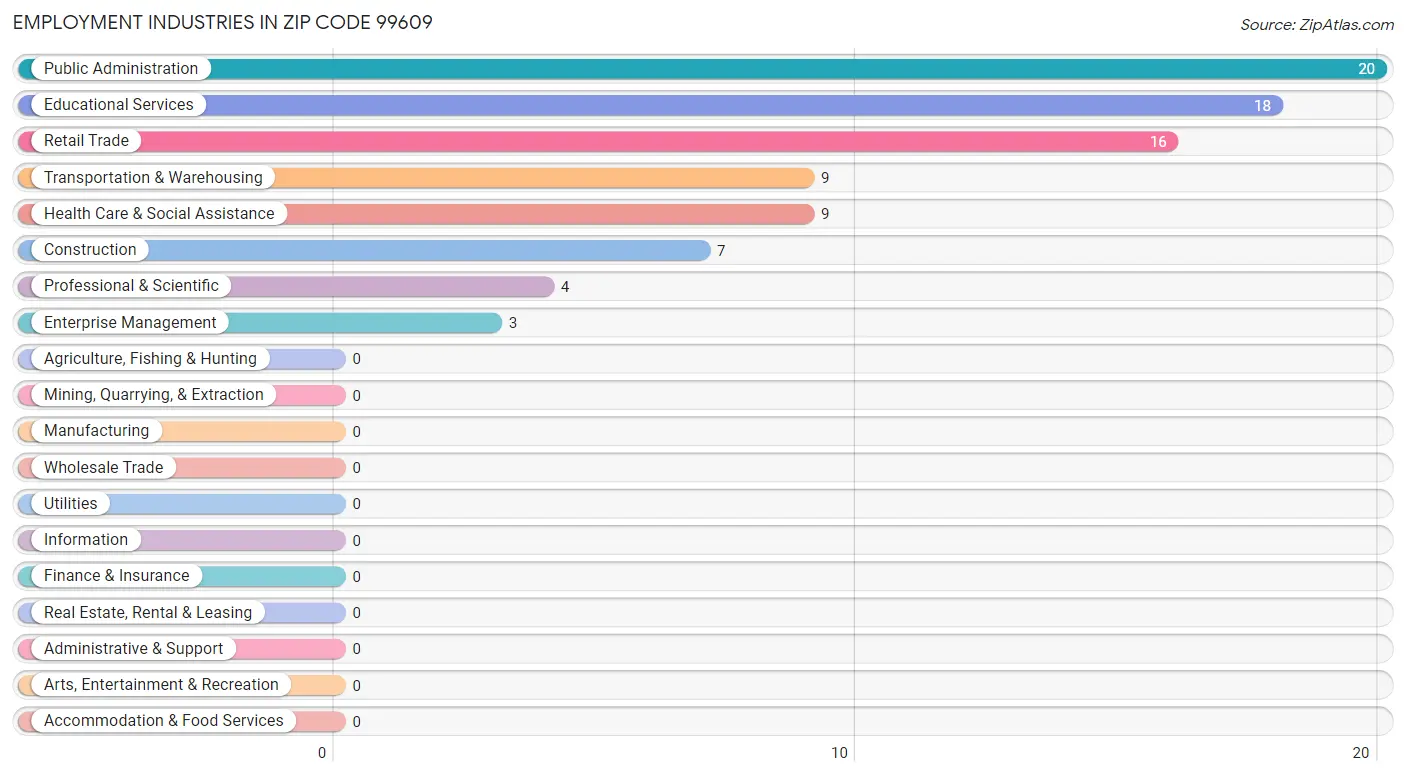Click value 4 beside Professional & Scientific bar
The height and width of the screenshot is (776, 1406).
tap(565, 287)
